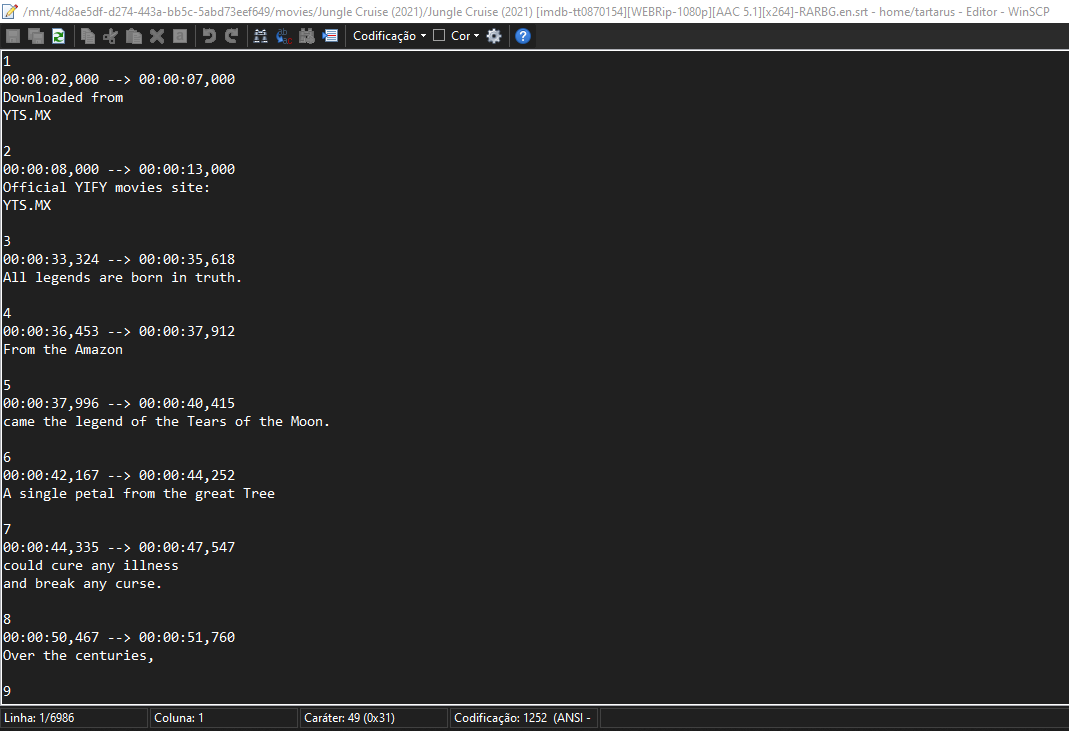
Task: Click the line 'Downloaded from'
Action: point(63,98)
